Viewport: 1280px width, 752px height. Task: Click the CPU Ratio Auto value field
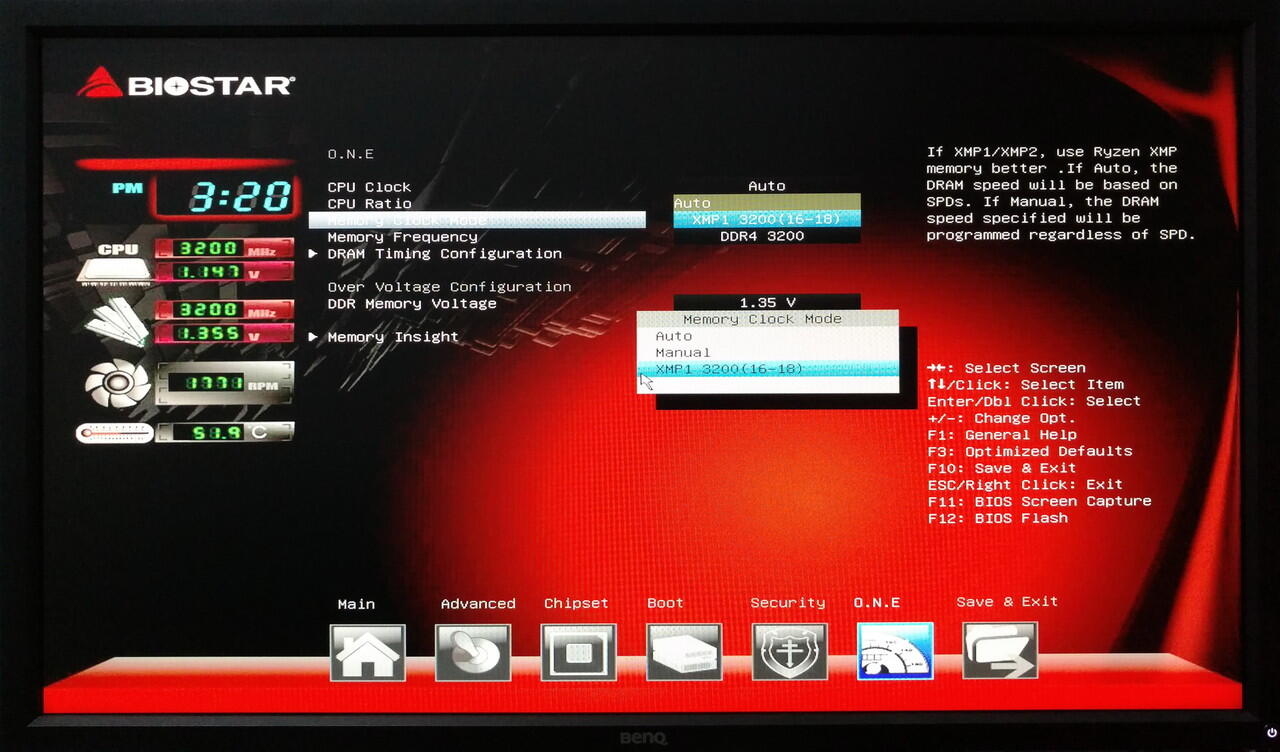coord(767,203)
